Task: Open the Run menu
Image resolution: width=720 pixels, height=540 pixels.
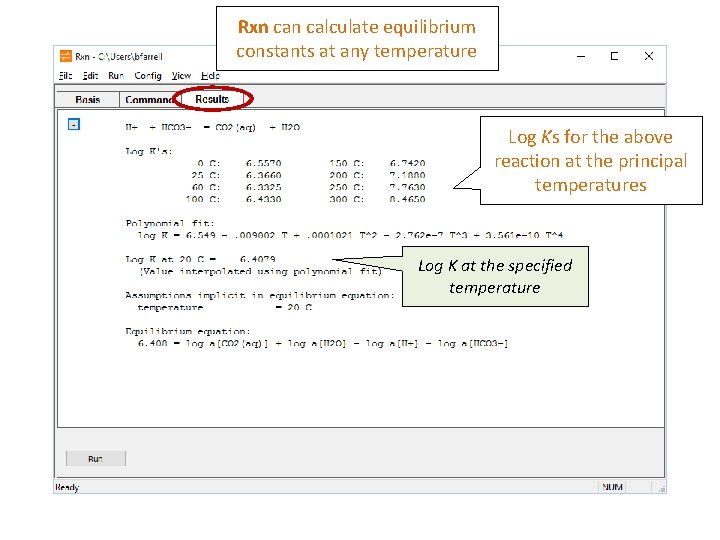Action: coord(116,76)
